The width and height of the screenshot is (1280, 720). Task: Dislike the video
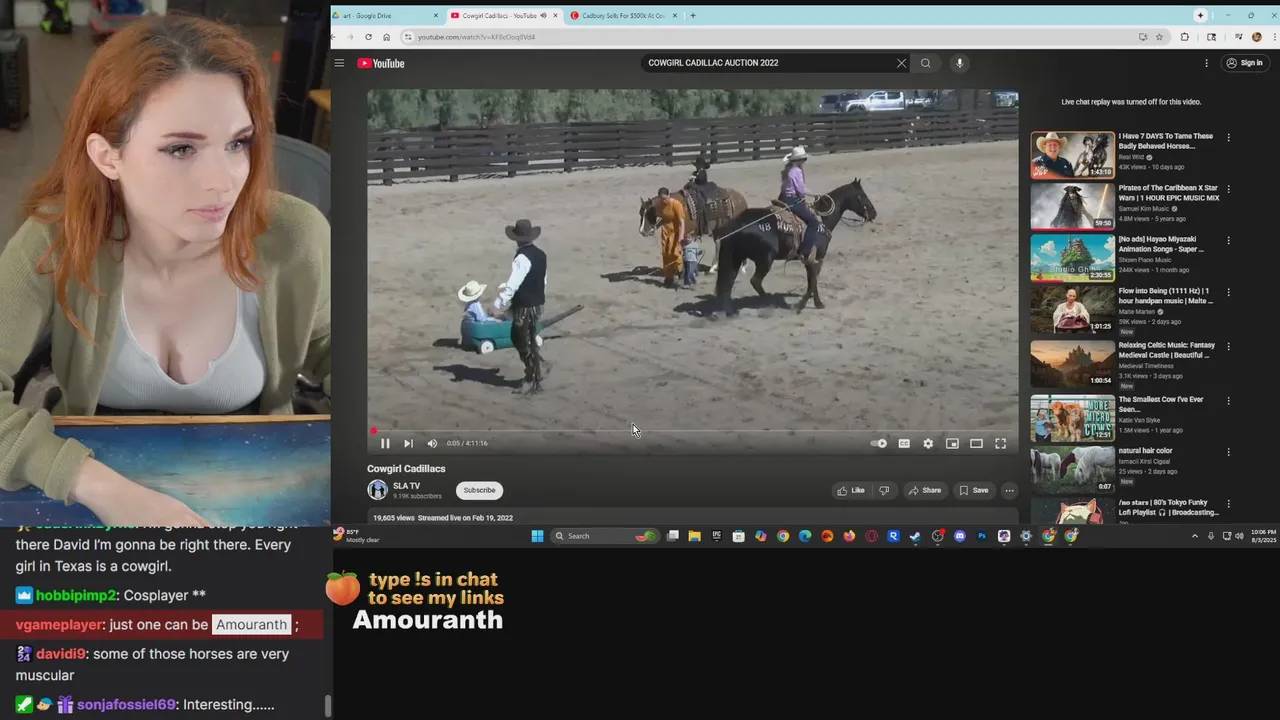click(884, 490)
